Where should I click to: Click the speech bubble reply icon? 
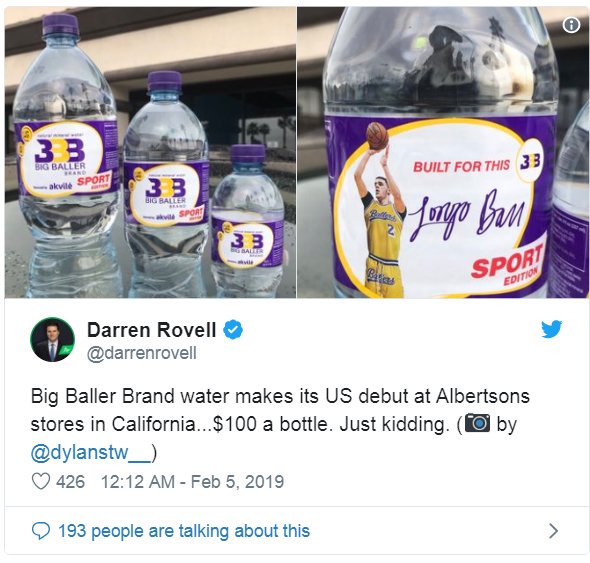(x=41, y=531)
